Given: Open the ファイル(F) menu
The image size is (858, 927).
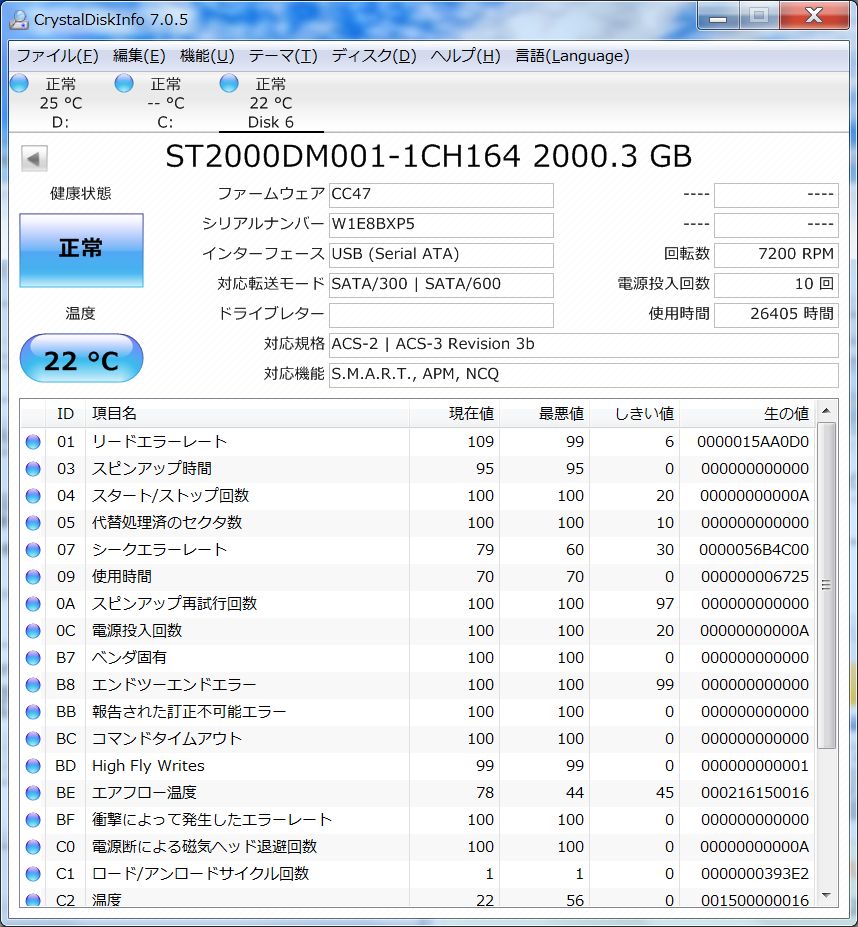Looking at the screenshot, I should click(55, 56).
